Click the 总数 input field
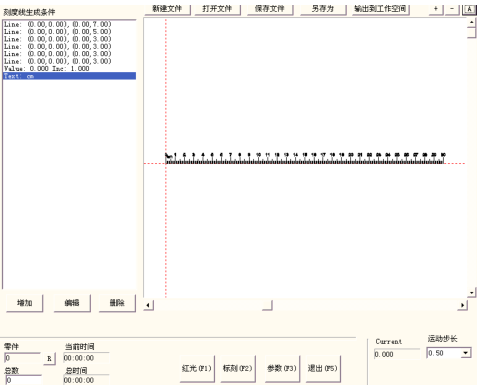This screenshot has height=391, width=479. coord(23,380)
